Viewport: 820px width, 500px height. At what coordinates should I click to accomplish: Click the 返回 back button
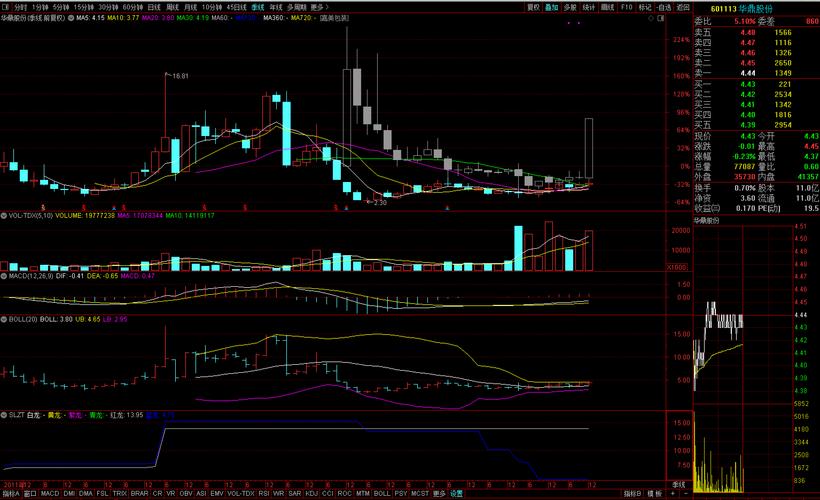[684, 6]
